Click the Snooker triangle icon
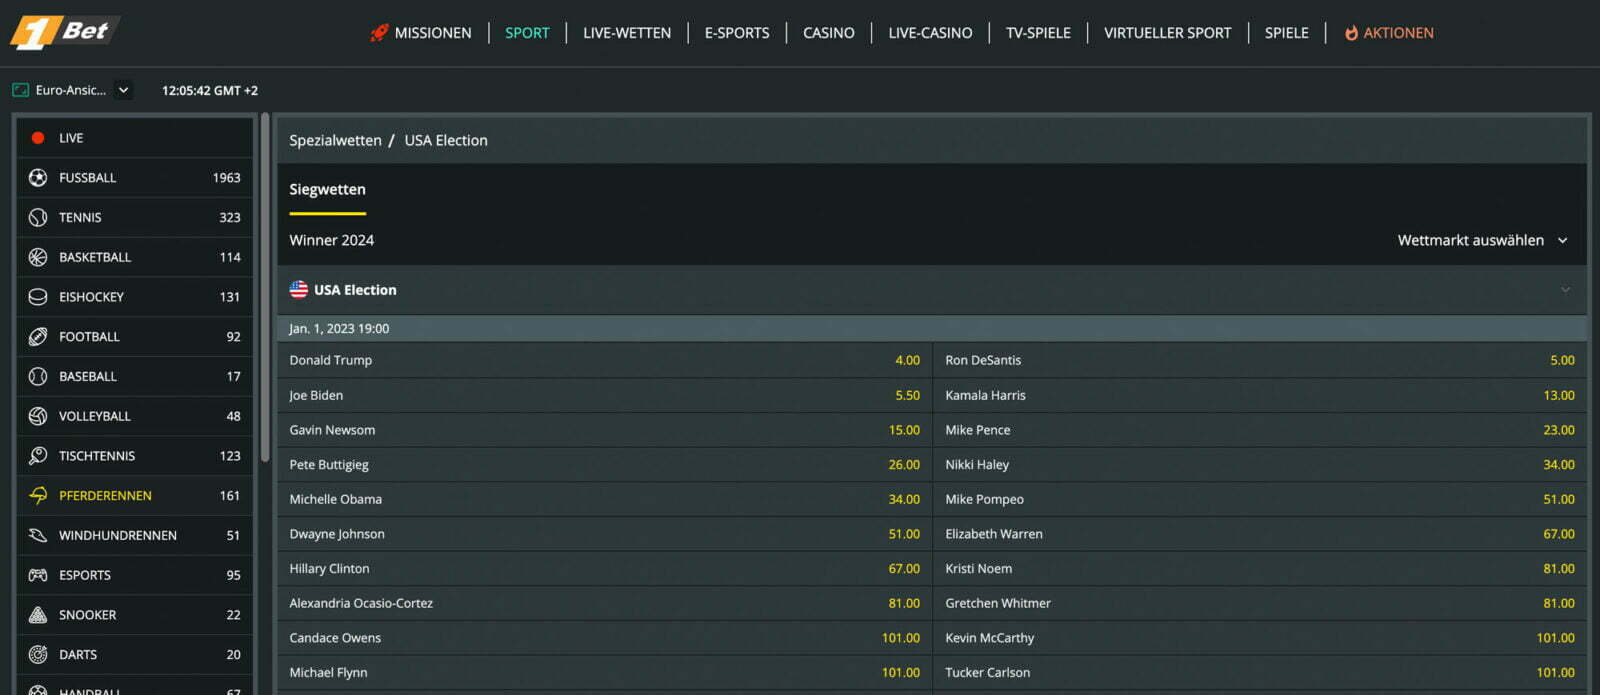 tap(38, 615)
